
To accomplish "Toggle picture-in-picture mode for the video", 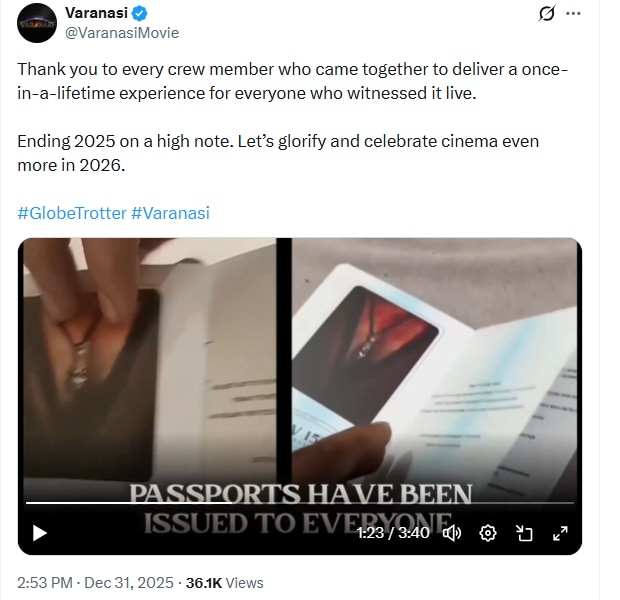I will [524, 533].
